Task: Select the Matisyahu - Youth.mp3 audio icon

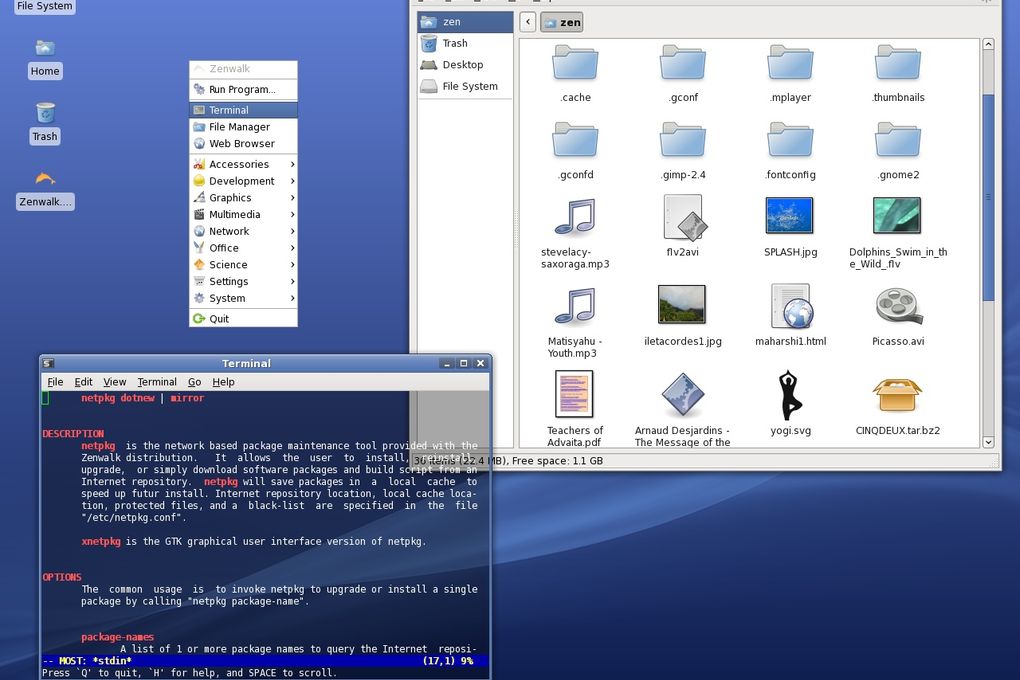Action: tap(575, 306)
